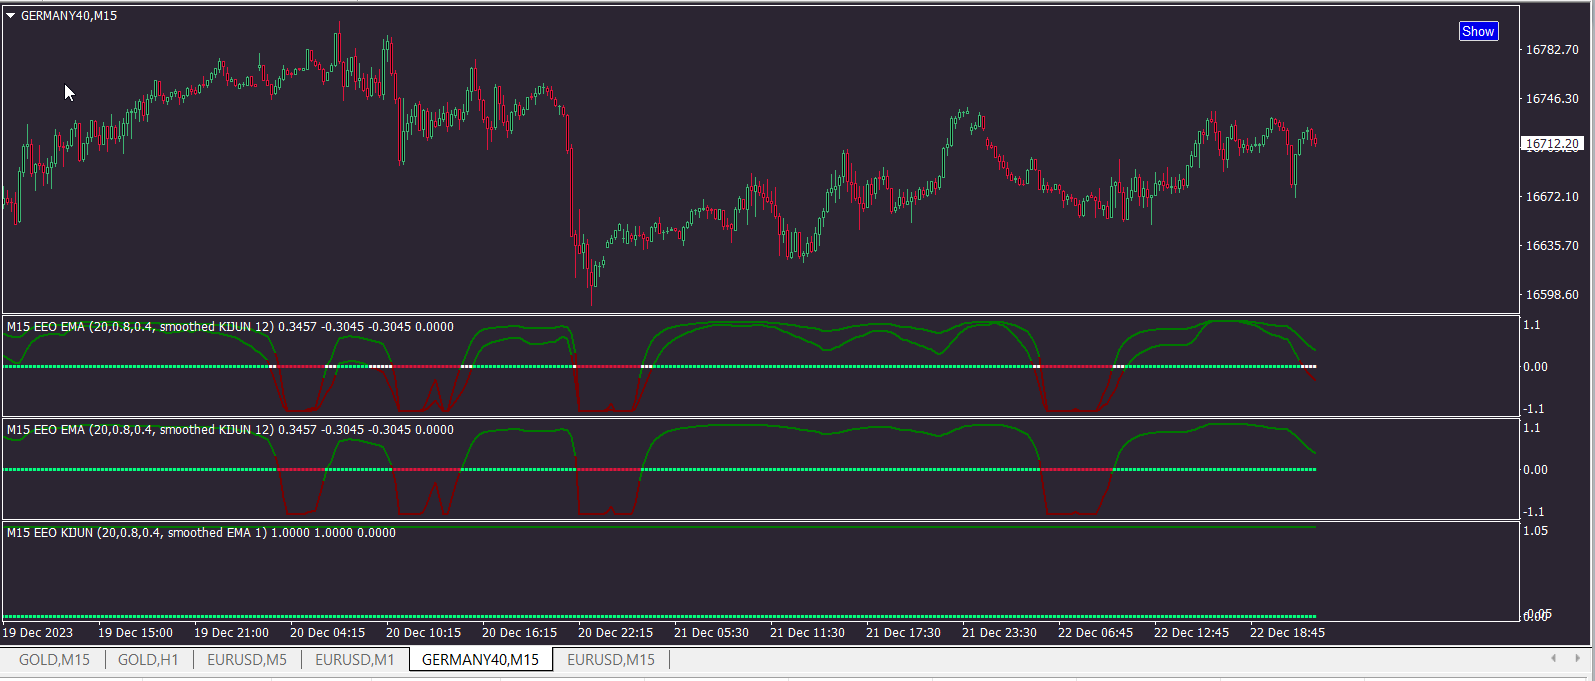The height and width of the screenshot is (681, 1595).
Task: Click the 16782.70 price scale value
Action: 1552,49
